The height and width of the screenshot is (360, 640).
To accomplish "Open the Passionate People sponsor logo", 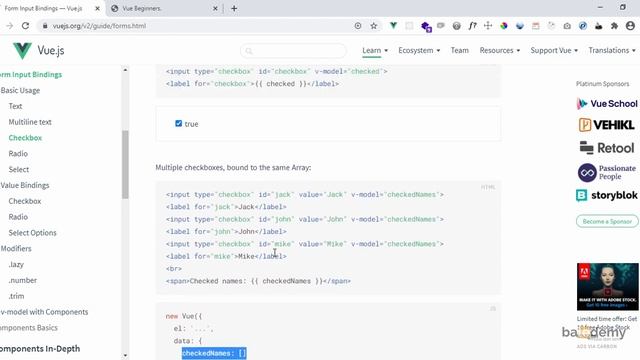I will click(607, 172).
